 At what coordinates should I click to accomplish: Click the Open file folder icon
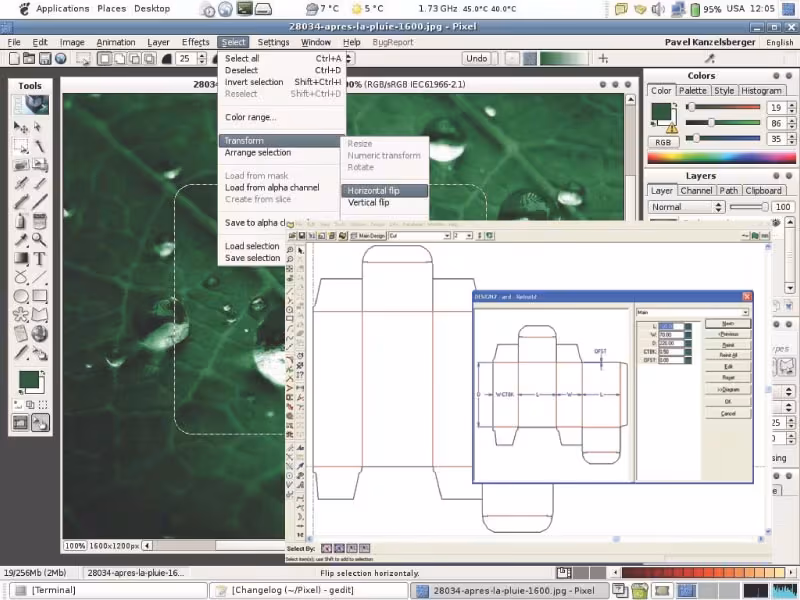point(29,59)
